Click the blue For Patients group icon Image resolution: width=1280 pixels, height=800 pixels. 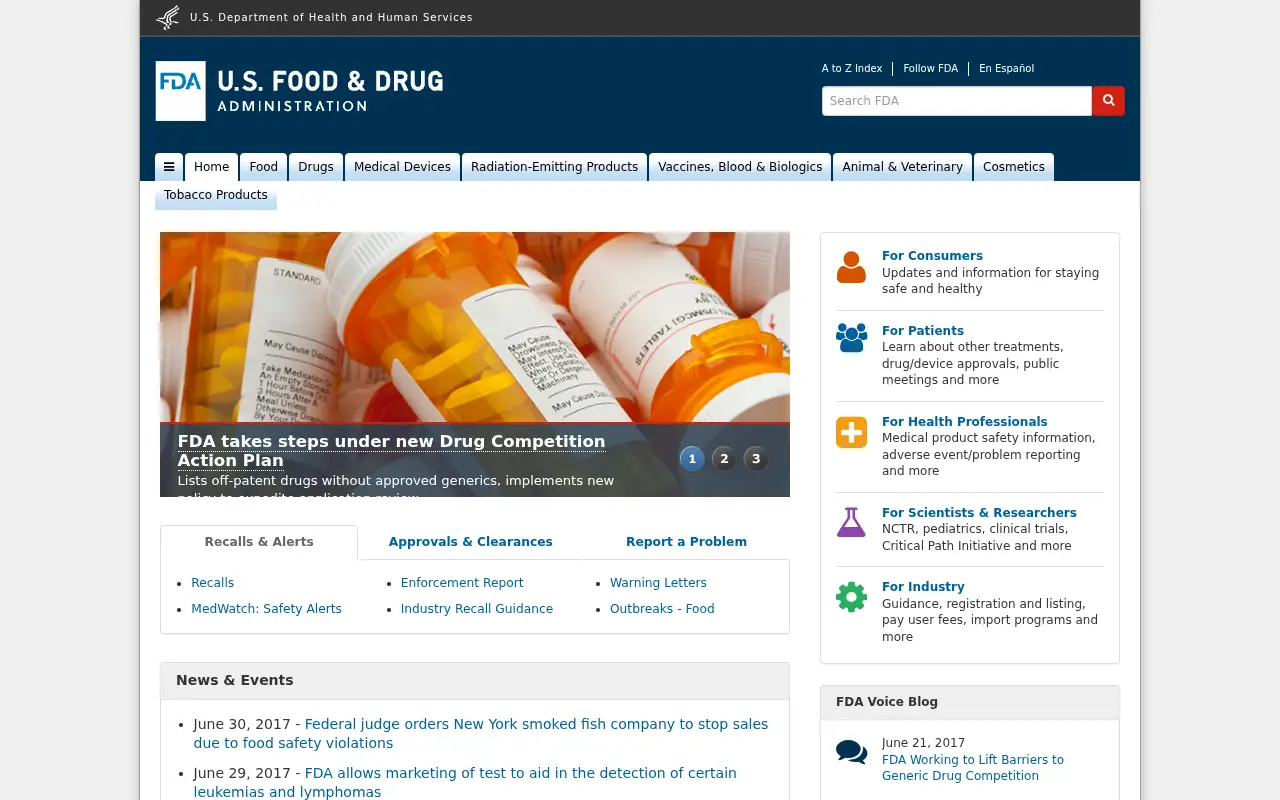(851, 338)
